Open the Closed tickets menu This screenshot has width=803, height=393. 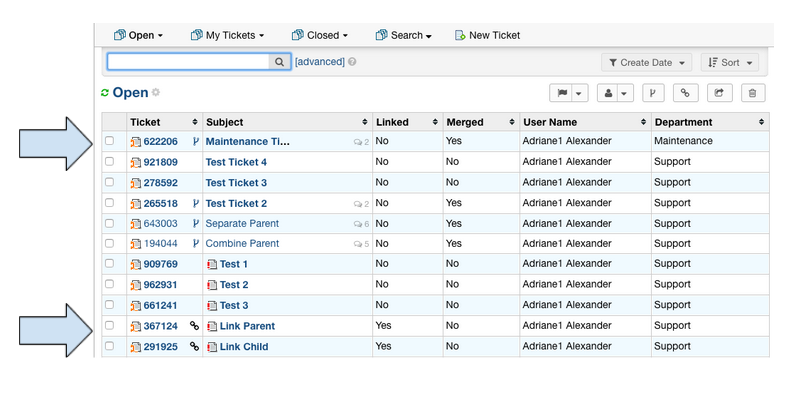click(x=320, y=35)
